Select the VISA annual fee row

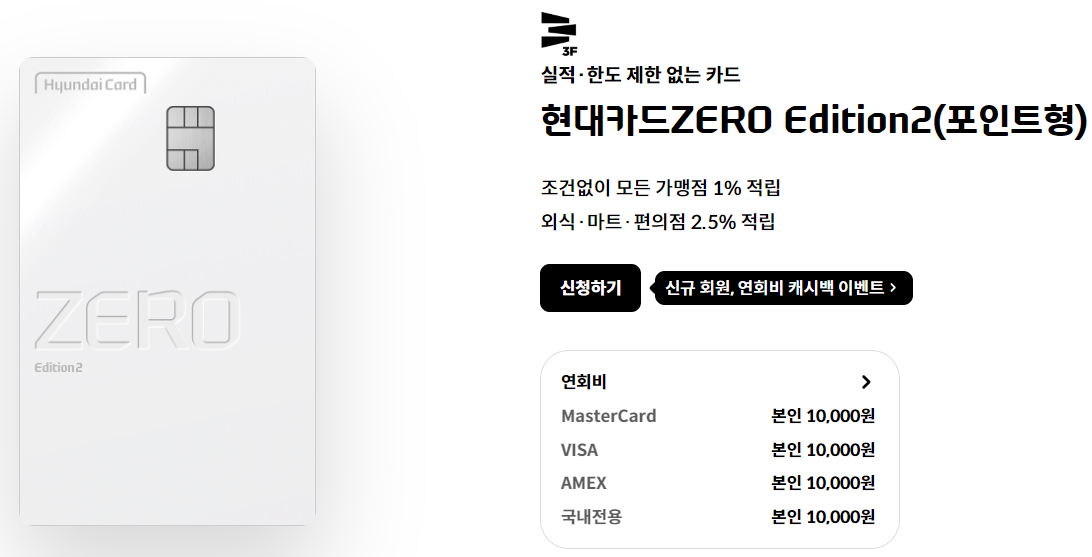coord(718,450)
